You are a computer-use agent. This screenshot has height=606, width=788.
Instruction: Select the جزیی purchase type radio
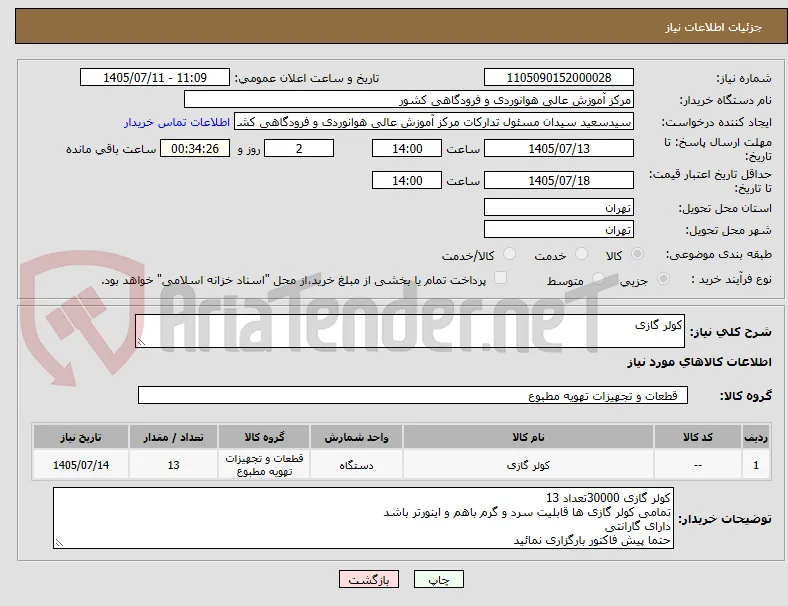coord(663,279)
